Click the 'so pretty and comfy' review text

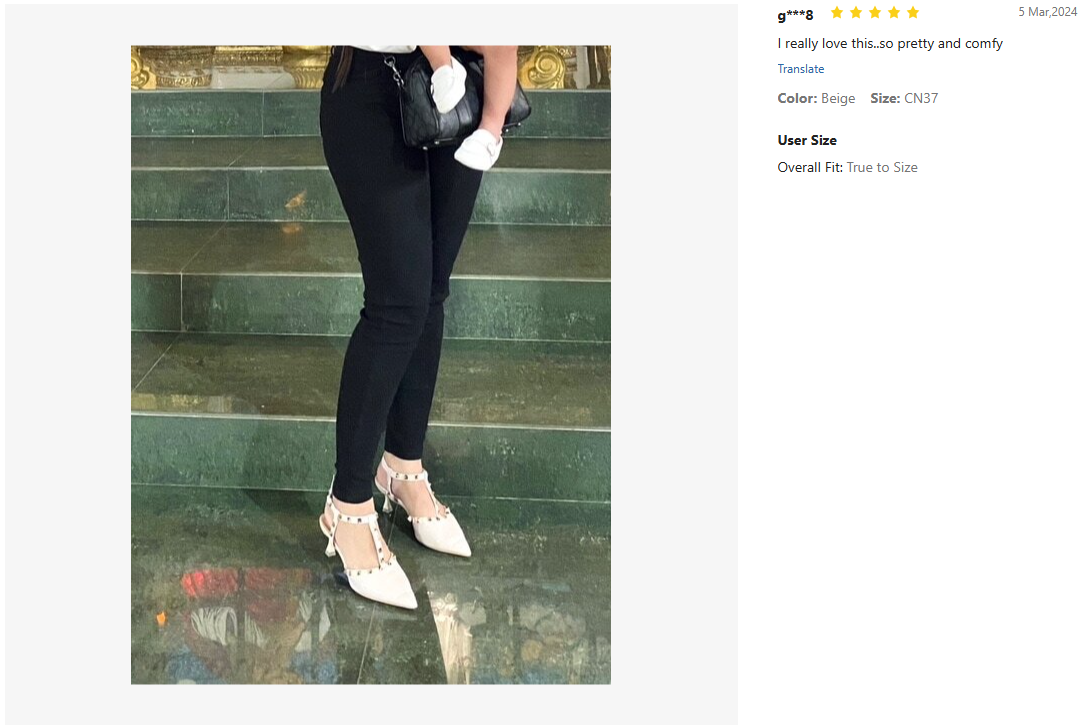(x=941, y=44)
